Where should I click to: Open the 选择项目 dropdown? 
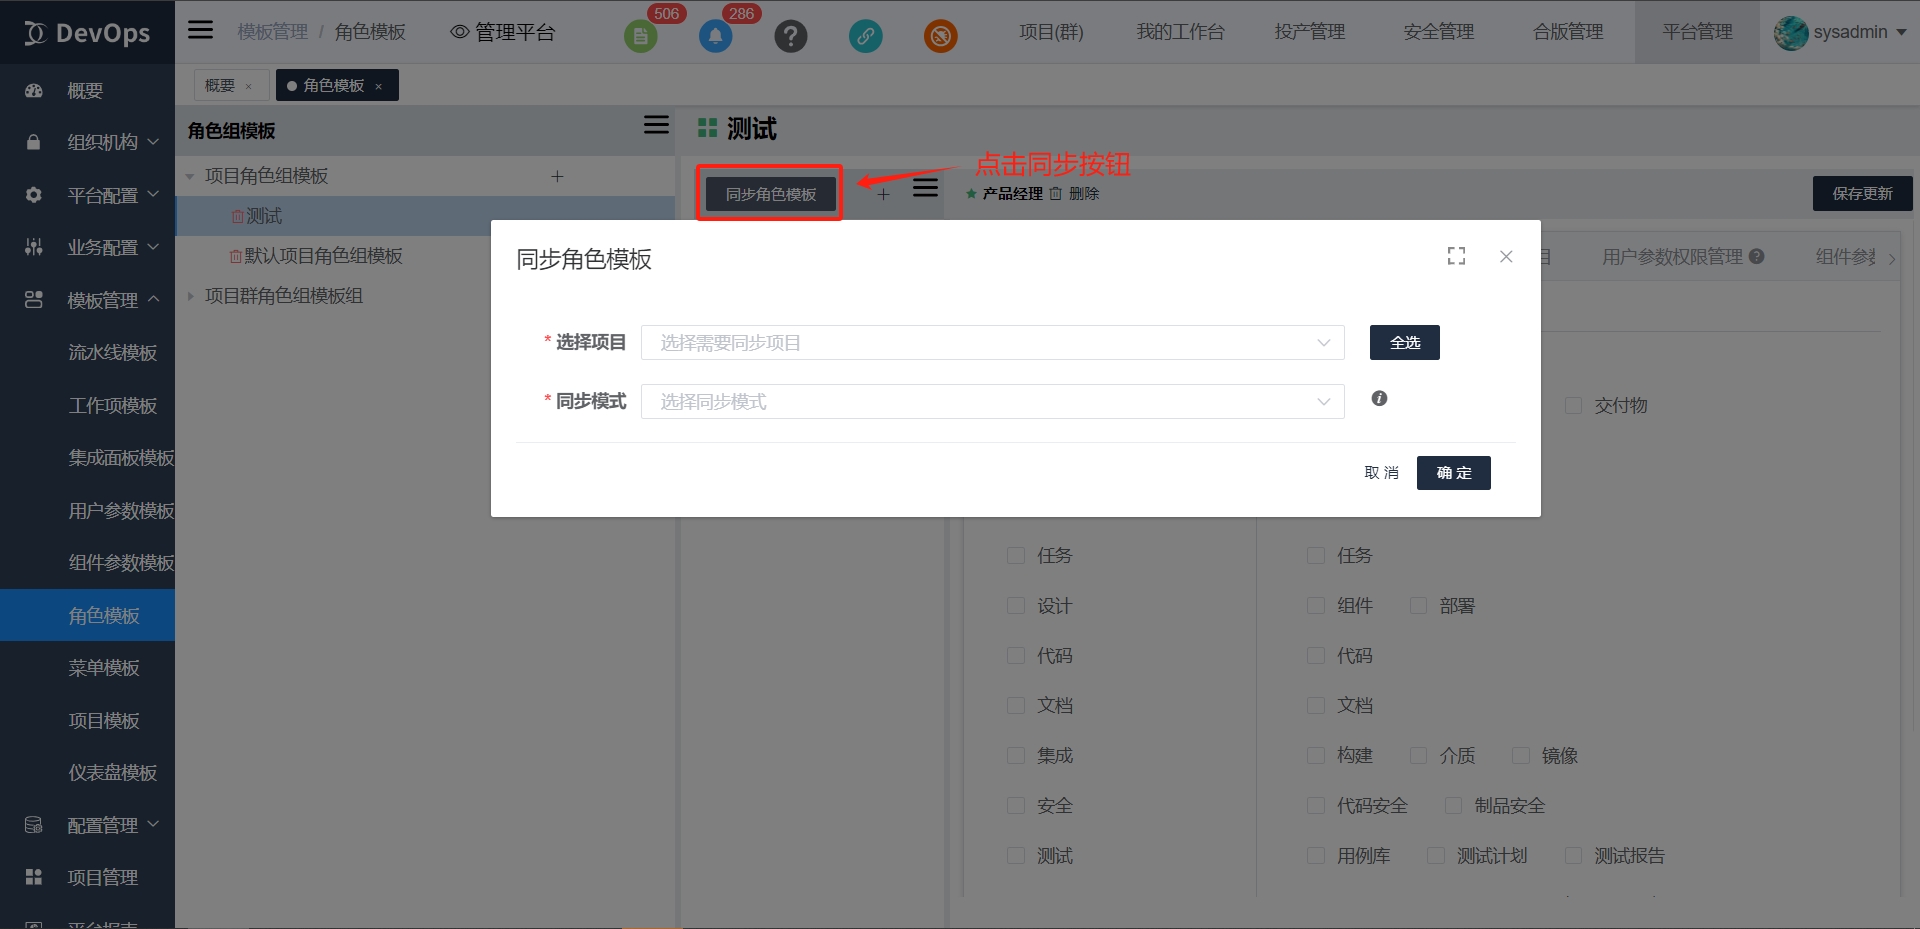click(x=992, y=343)
